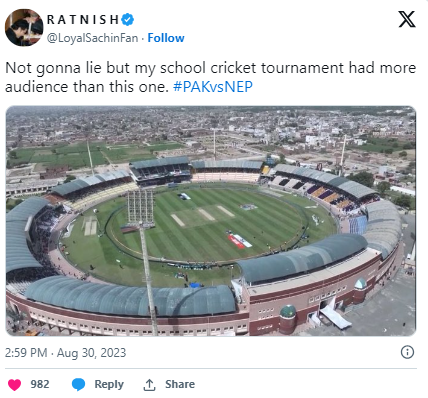This screenshot has width=428, height=398.
Task: Click the 2:59 PM posting time
Action: coord(26,353)
